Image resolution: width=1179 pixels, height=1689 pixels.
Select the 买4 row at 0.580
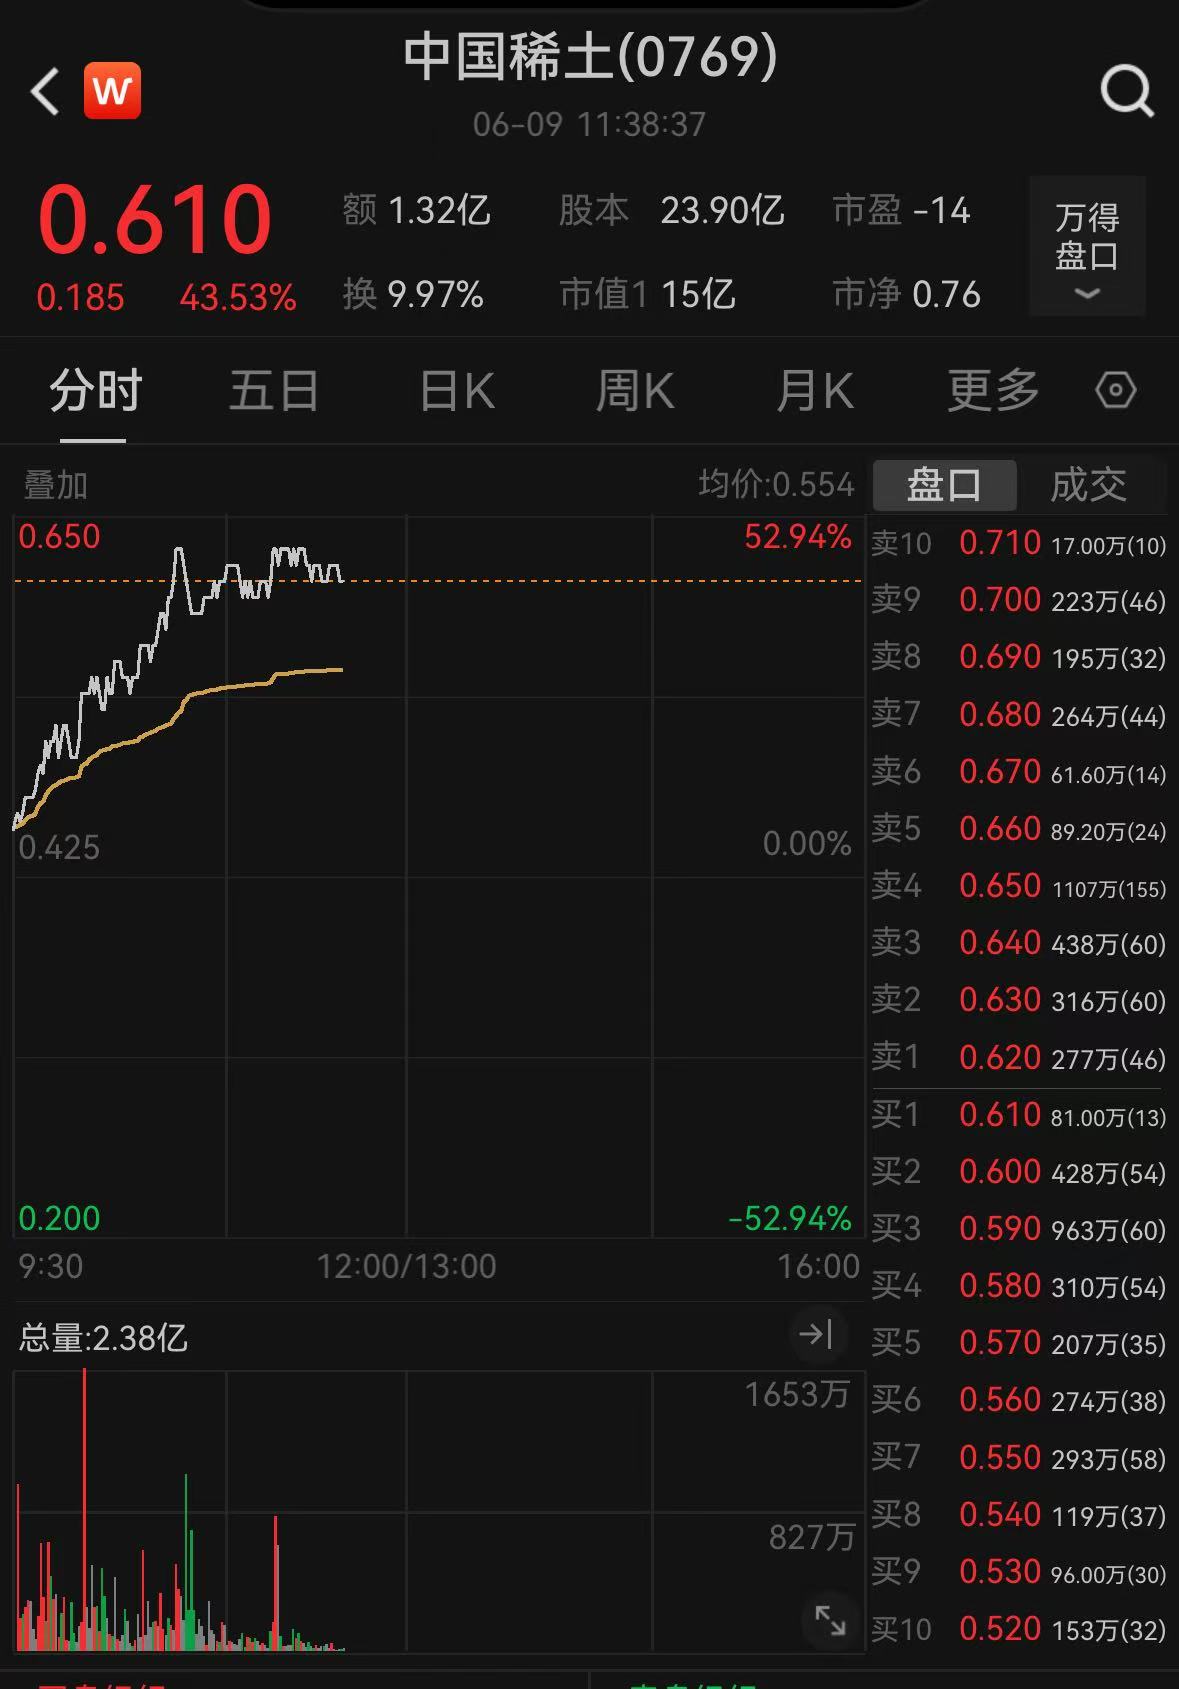pyautogui.click(x=1018, y=1286)
